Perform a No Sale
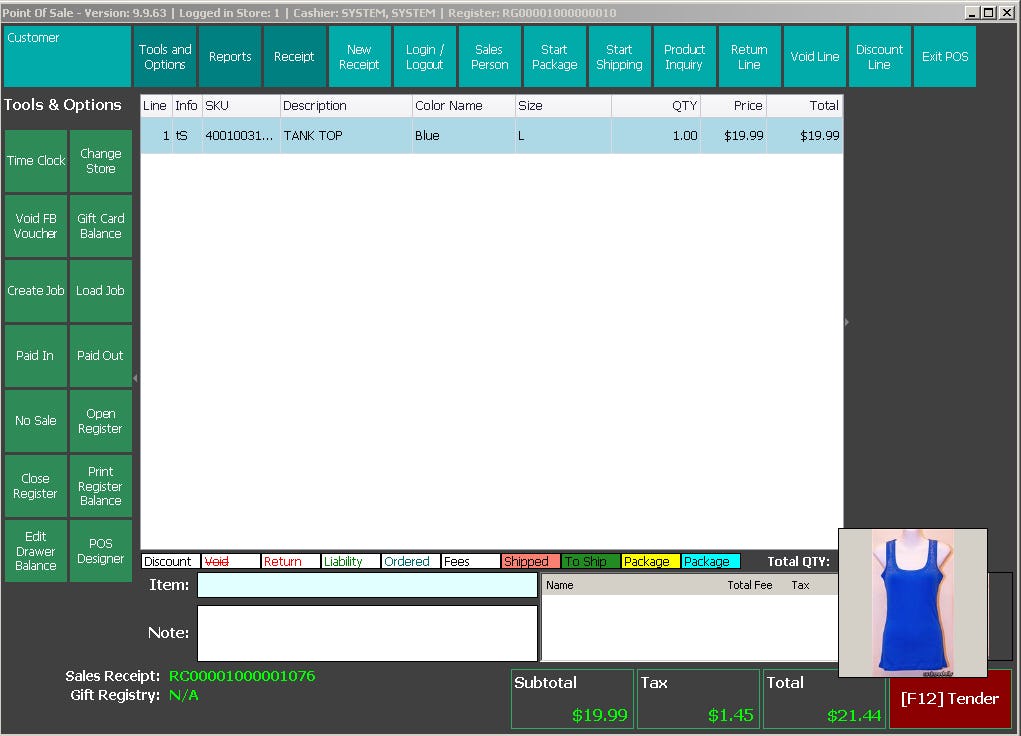Screen dimensions: 1021x736 pos(36,421)
